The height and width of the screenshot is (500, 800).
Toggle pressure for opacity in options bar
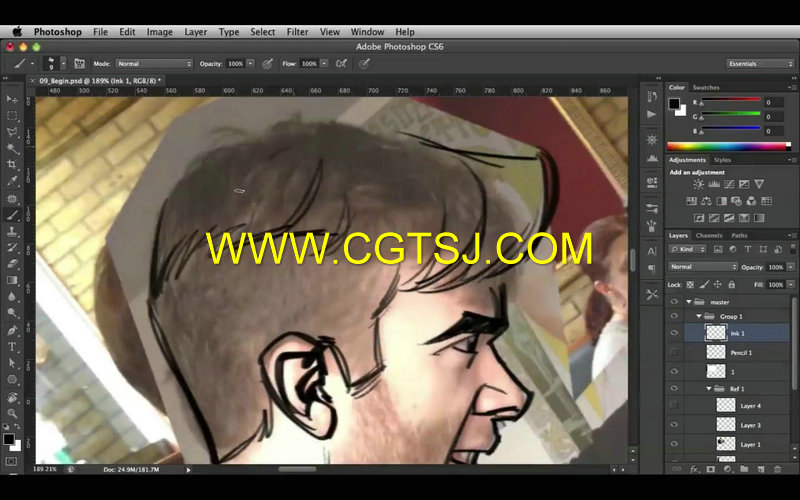pyautogui.click(x=267, y=64)
